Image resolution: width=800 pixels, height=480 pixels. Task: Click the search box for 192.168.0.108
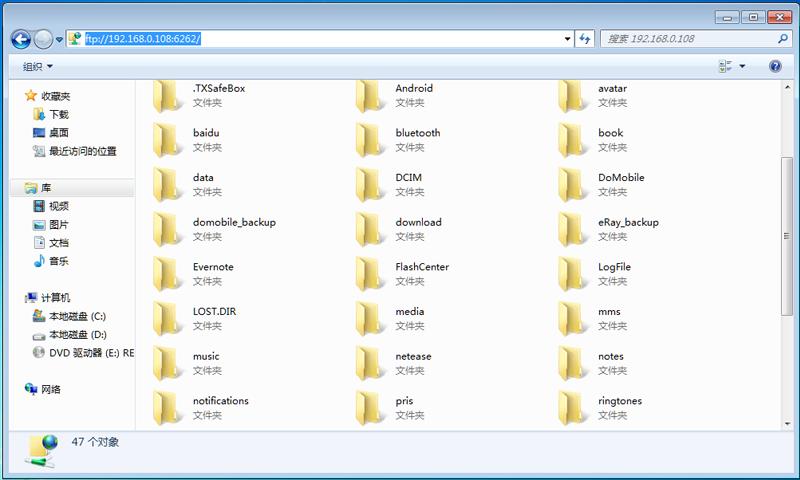click(x=690, y=39)
